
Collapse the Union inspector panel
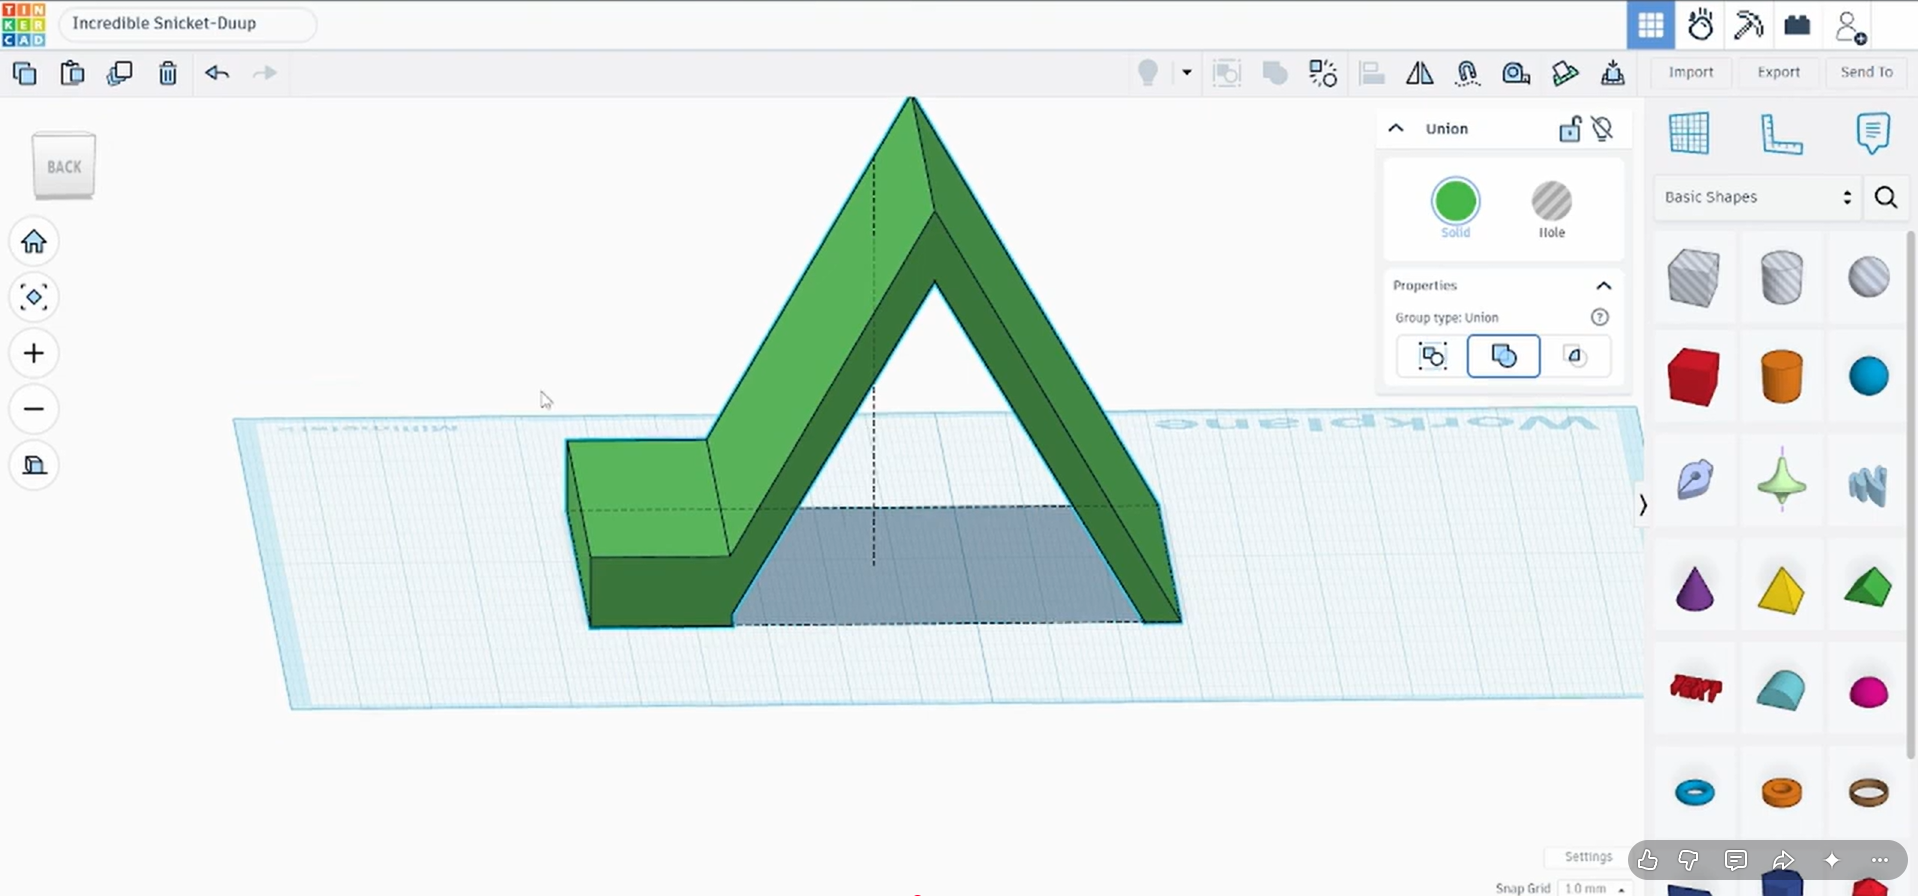pos(1396,128)
